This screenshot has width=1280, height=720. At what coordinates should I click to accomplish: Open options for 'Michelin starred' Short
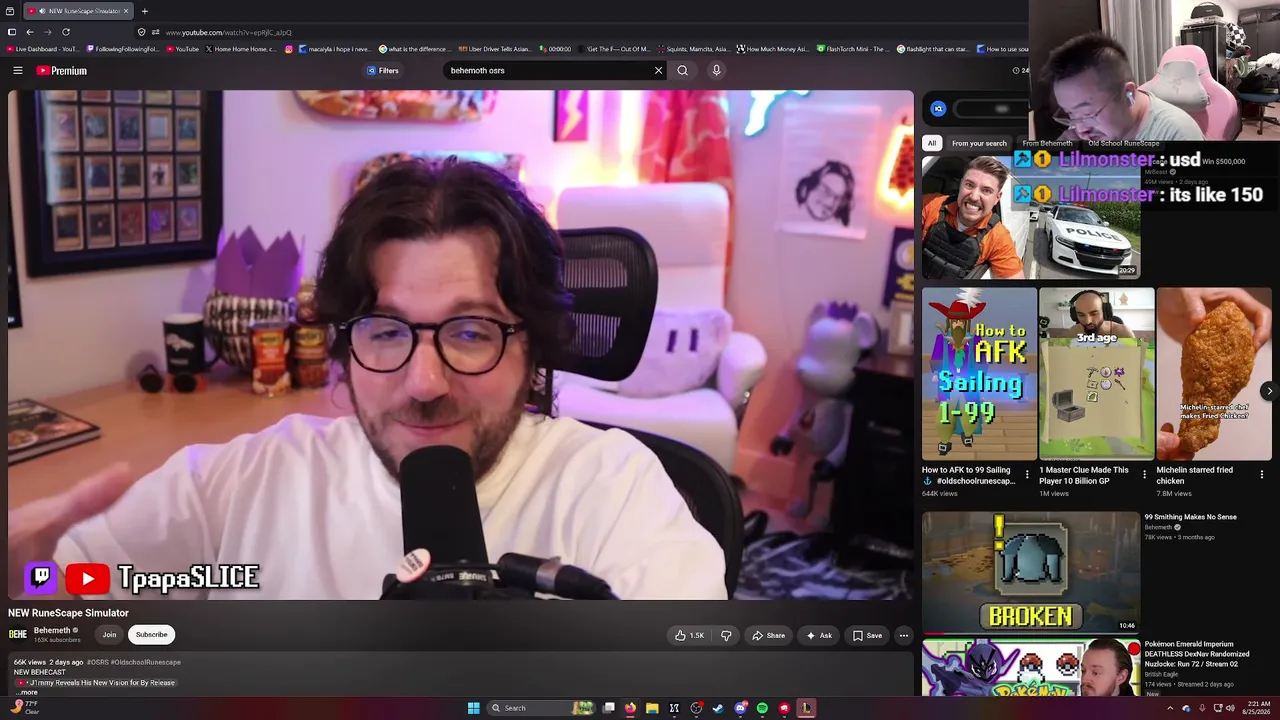[1262, 475]
